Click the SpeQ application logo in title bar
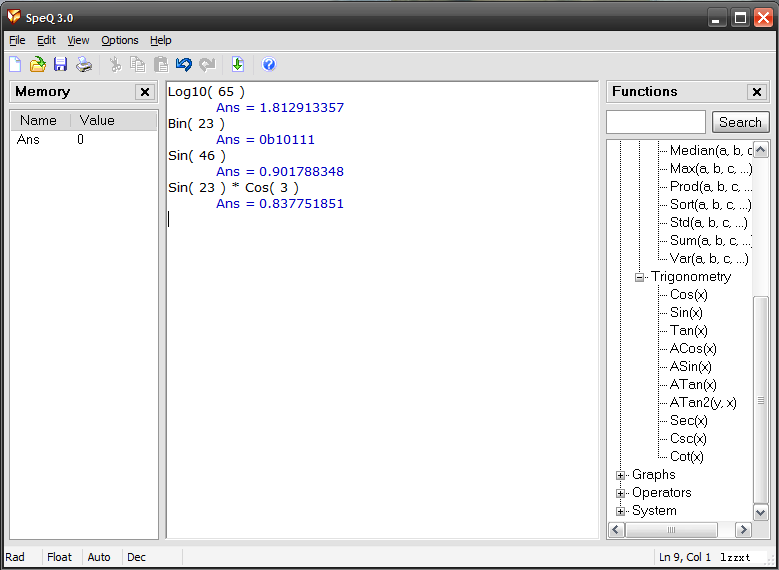This screenshot has width=779, height=570. click(x=14, y=17)
